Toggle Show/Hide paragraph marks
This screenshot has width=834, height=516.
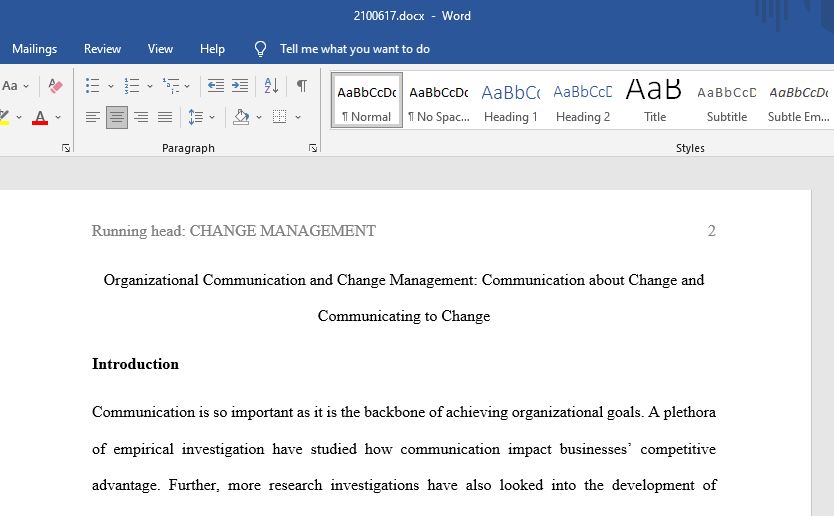[x=302, y=86]
